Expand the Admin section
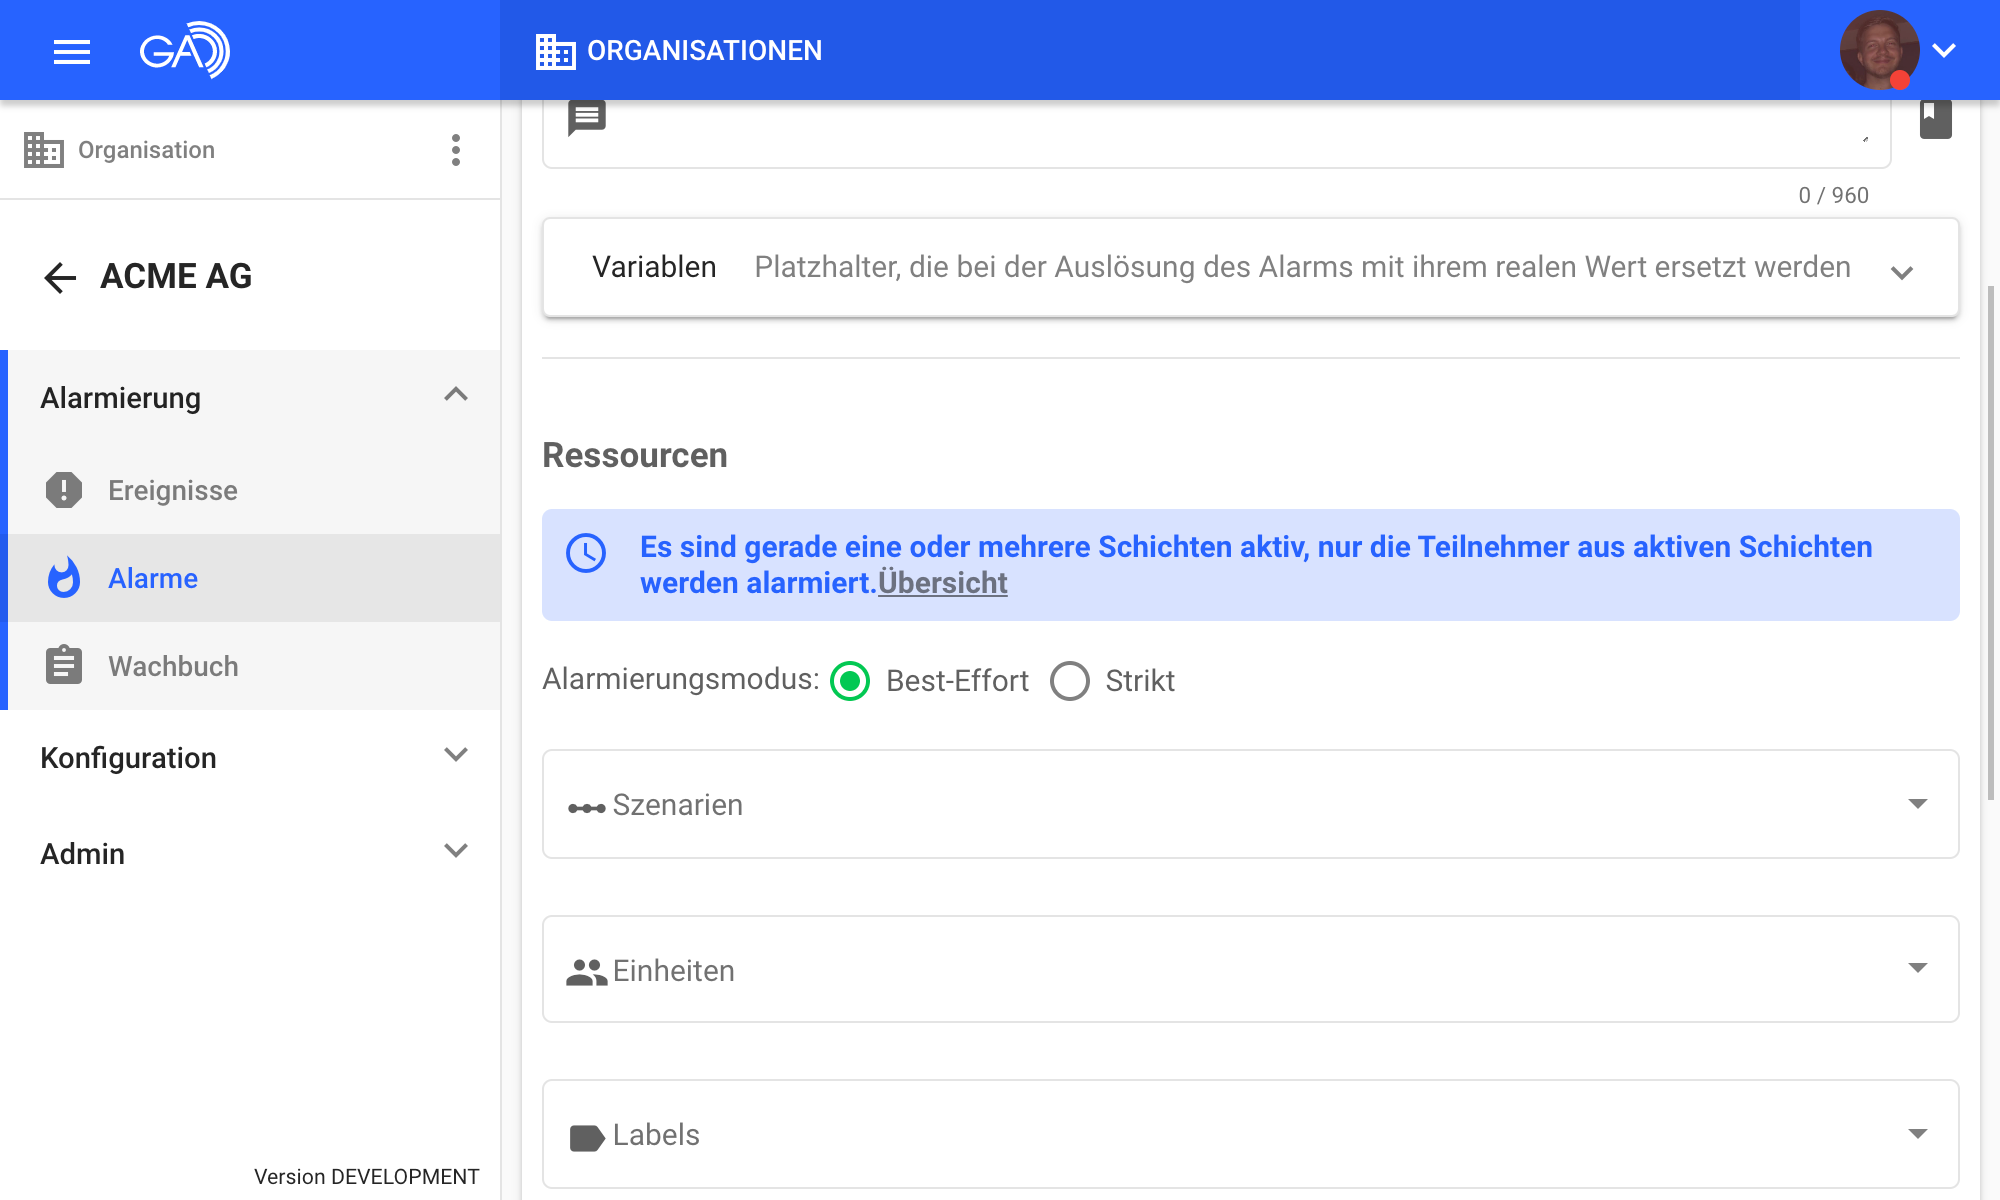Viewport: 2000px width, 1200px height. [x=456, y=851]
